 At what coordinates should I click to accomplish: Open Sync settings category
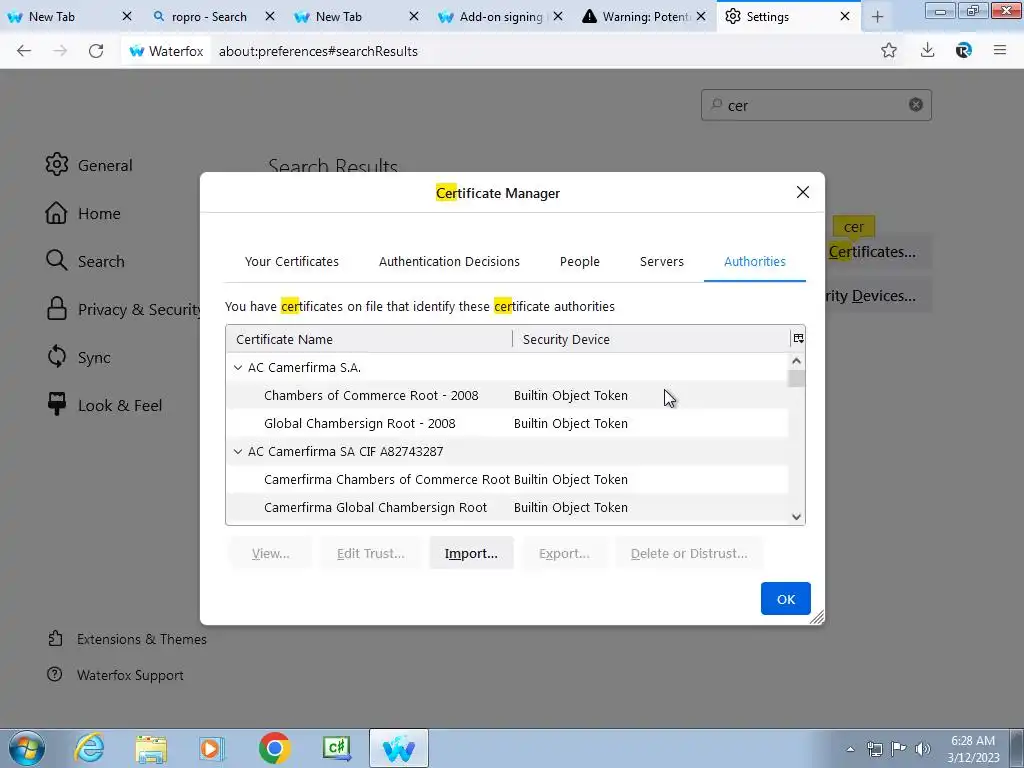pyautogui.click(x=78, y=357)
